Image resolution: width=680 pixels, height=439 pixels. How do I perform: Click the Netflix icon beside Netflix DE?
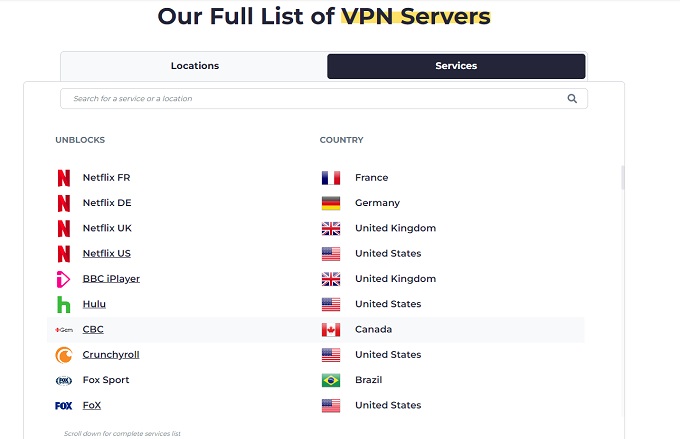click(x=64, y=203)
